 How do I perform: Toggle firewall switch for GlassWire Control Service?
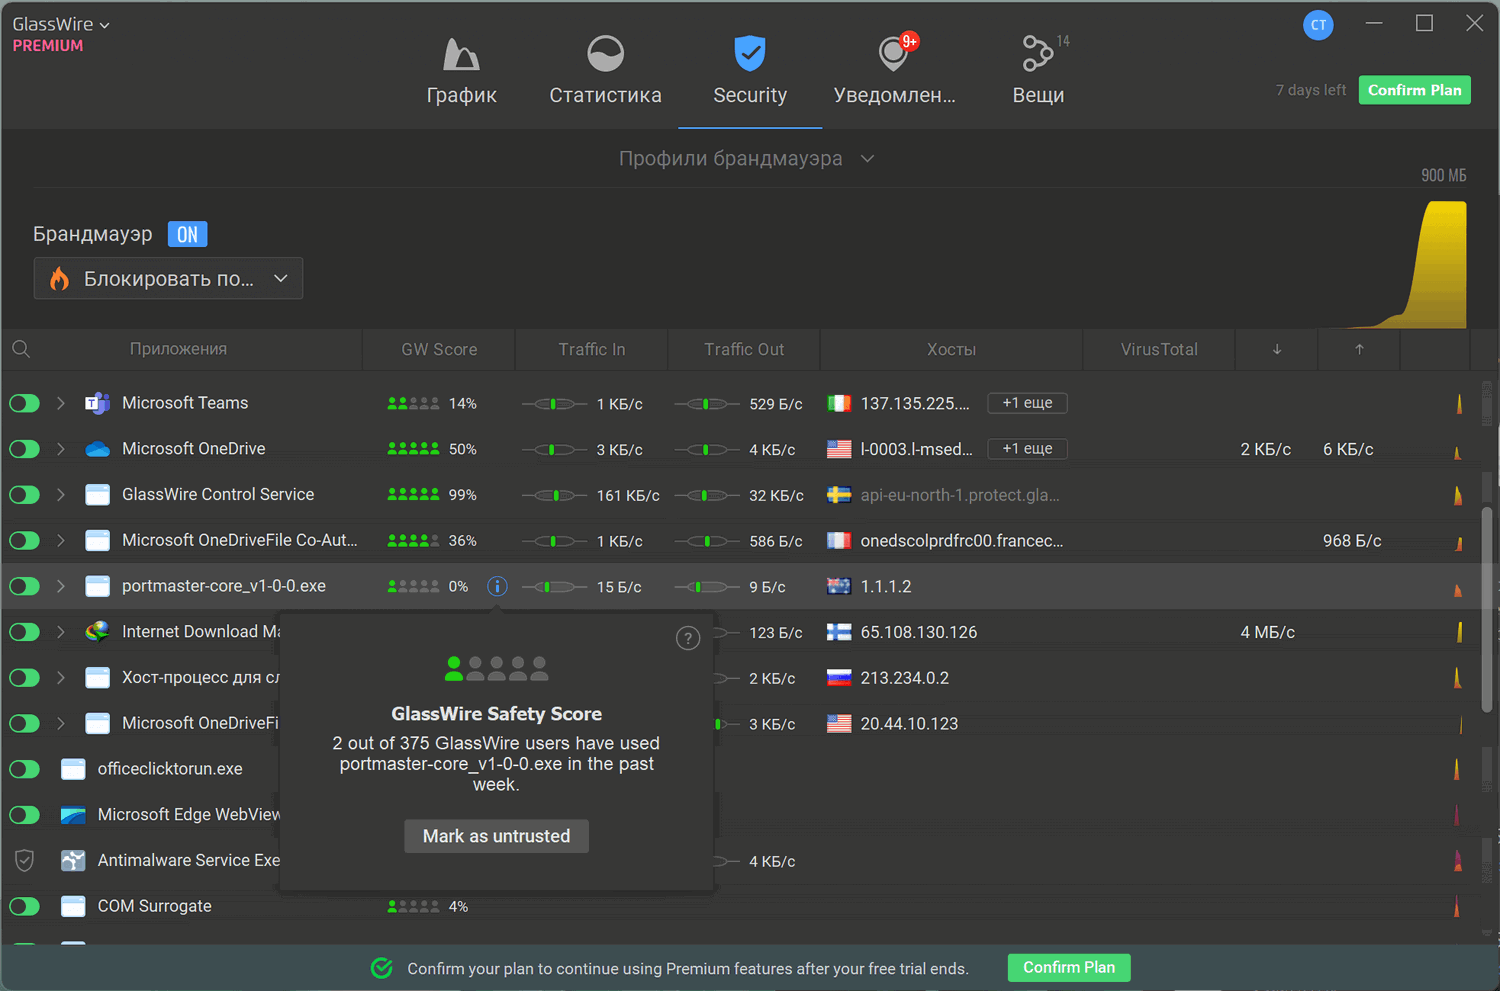click(25, 495)
